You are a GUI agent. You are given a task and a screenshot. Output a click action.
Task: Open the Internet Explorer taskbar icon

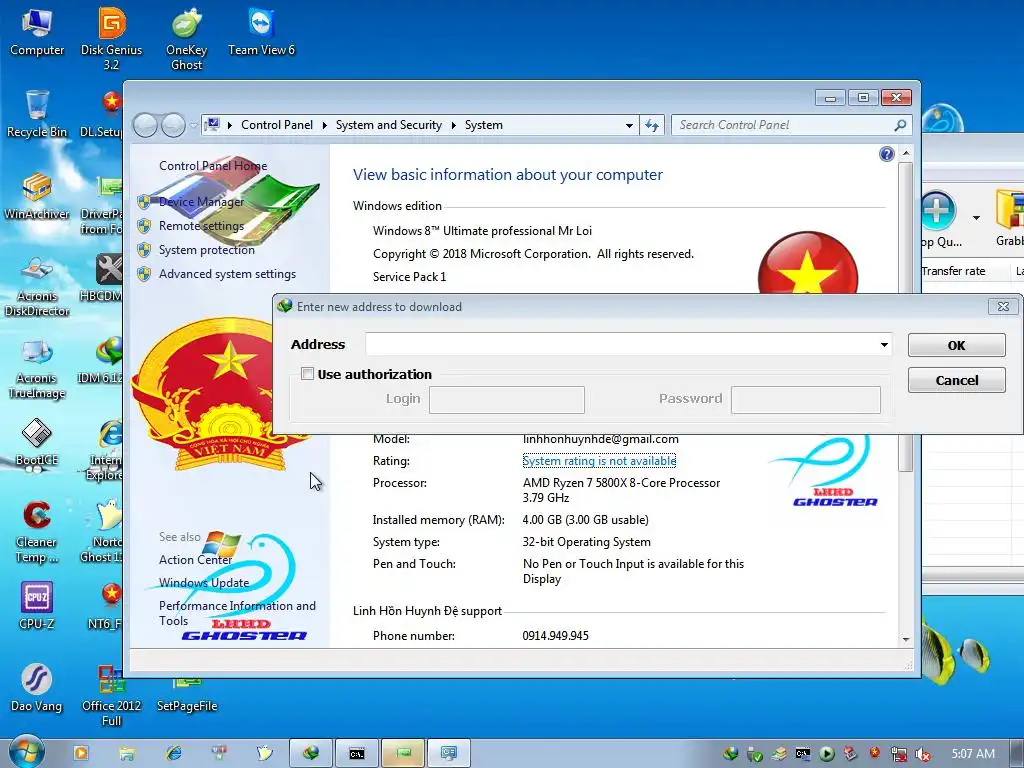coord(174,753)
